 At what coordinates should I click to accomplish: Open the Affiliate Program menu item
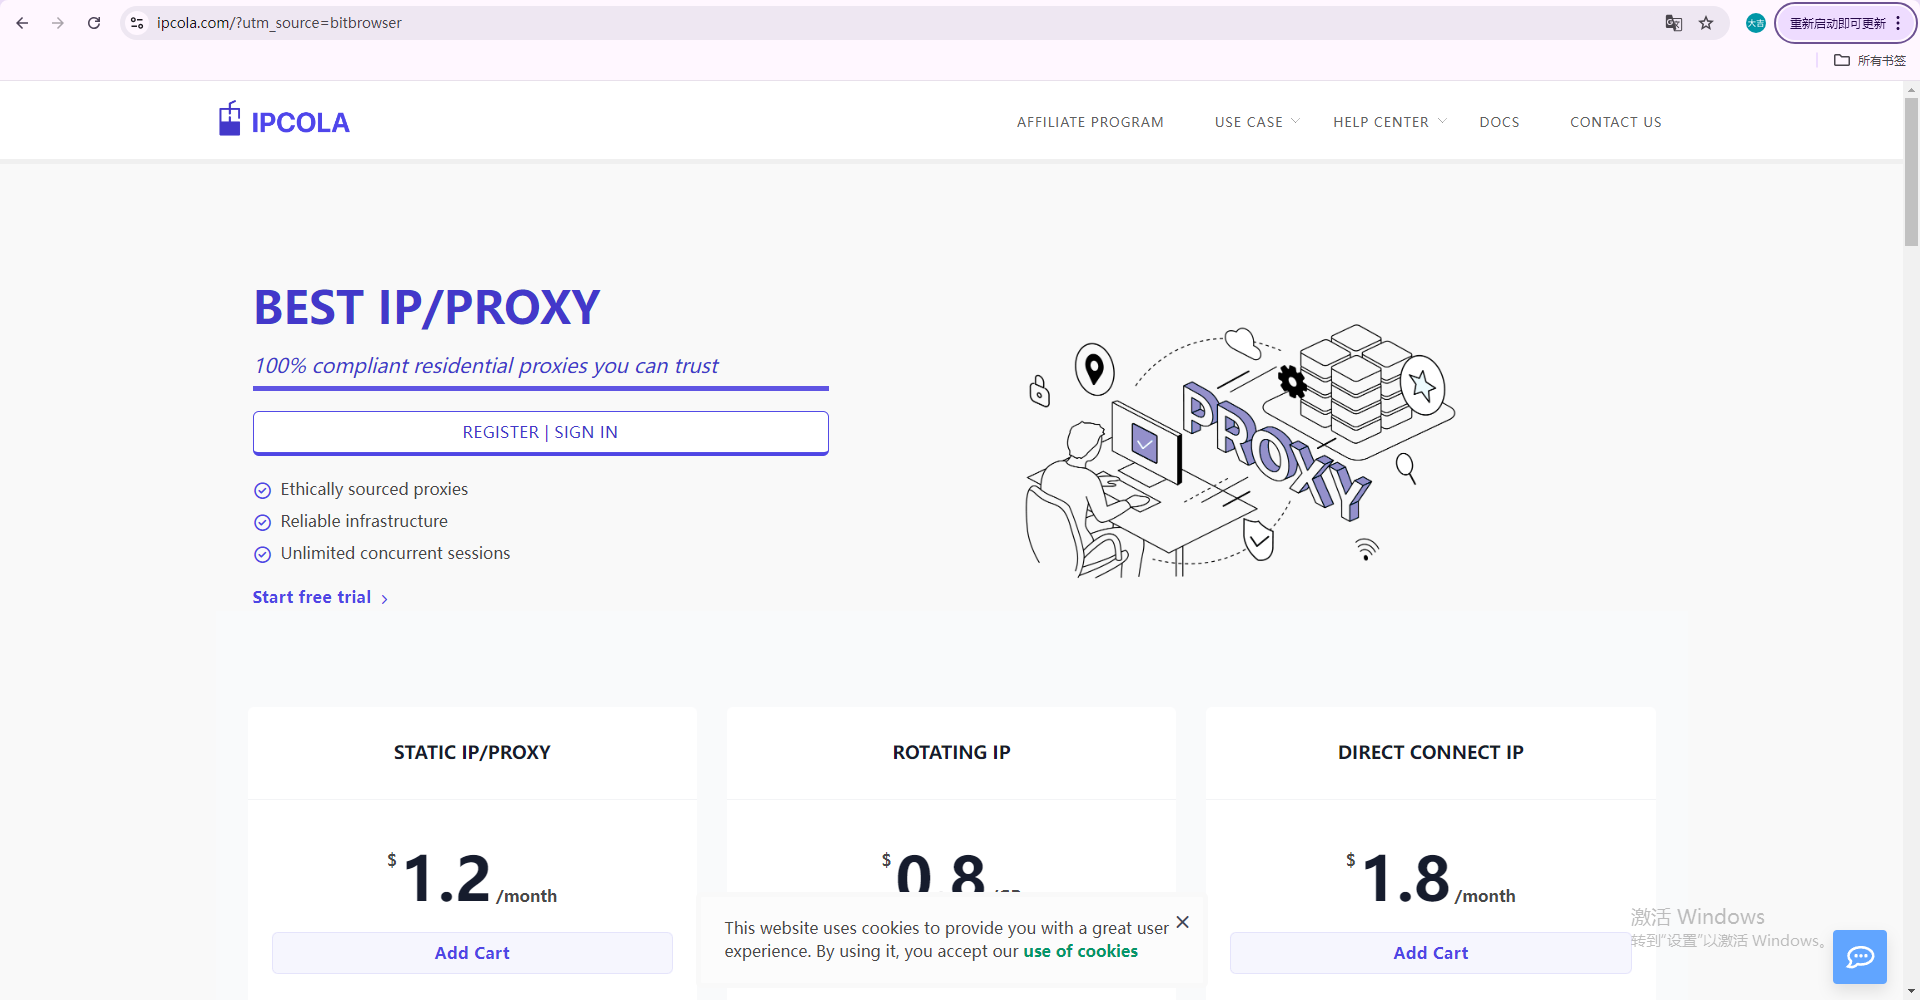click(1090, 122)
